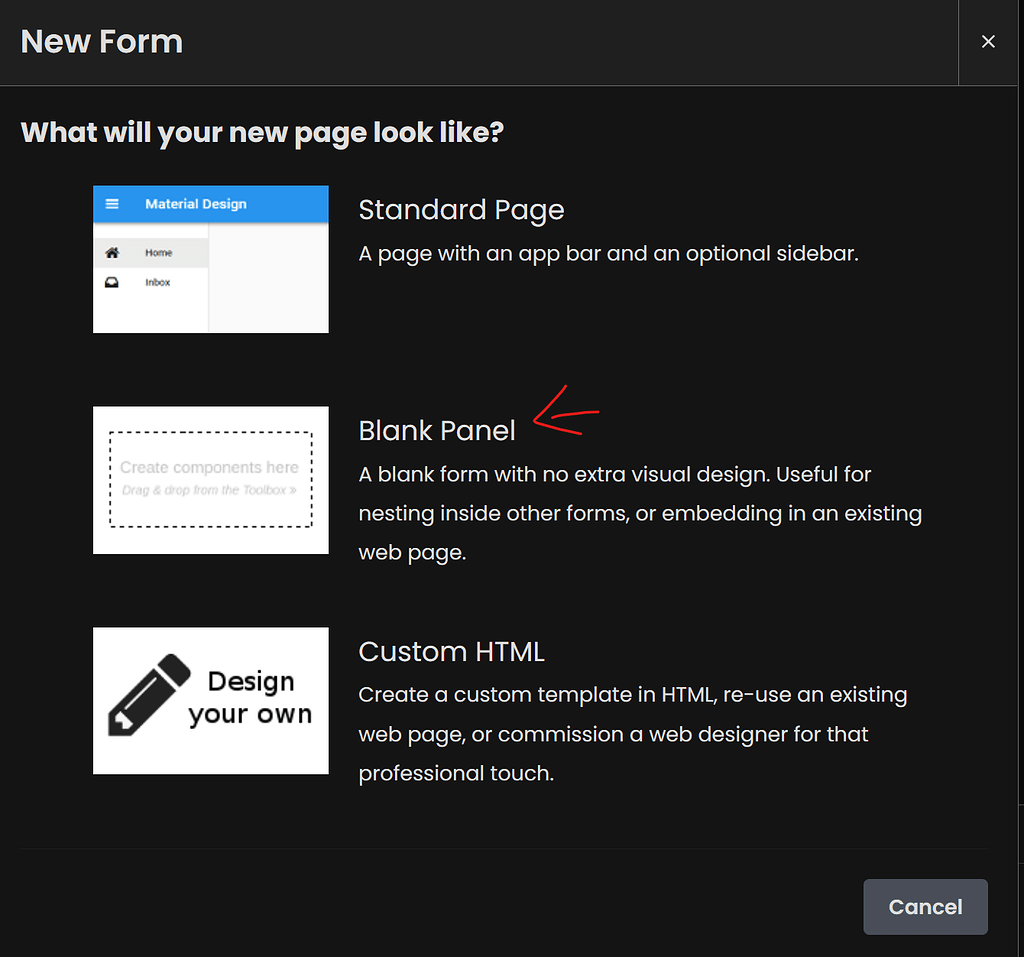Click the hamburger menu icon in Material Design preview
This screenshot has height=957, width=1024.
(112, 204)
